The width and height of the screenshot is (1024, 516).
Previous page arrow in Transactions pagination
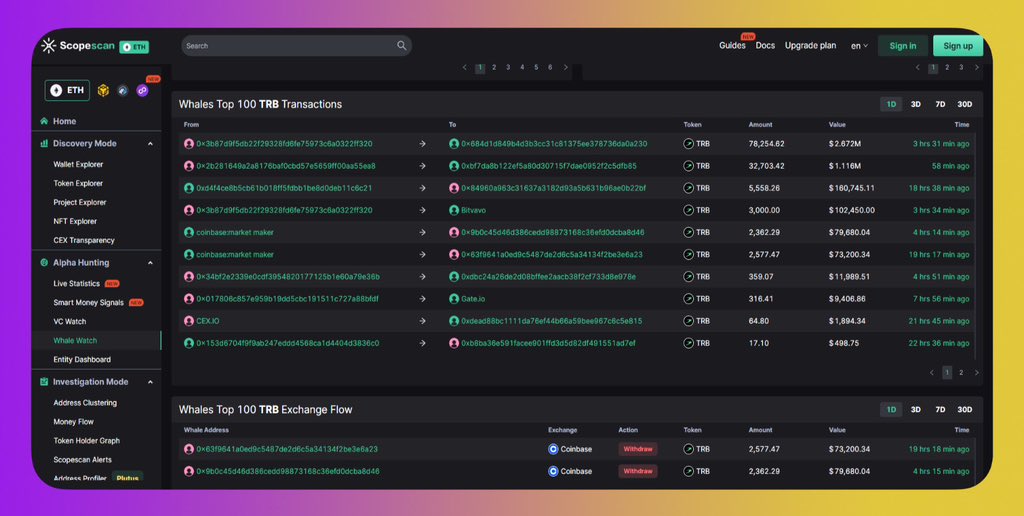click(x=932, y=373)
